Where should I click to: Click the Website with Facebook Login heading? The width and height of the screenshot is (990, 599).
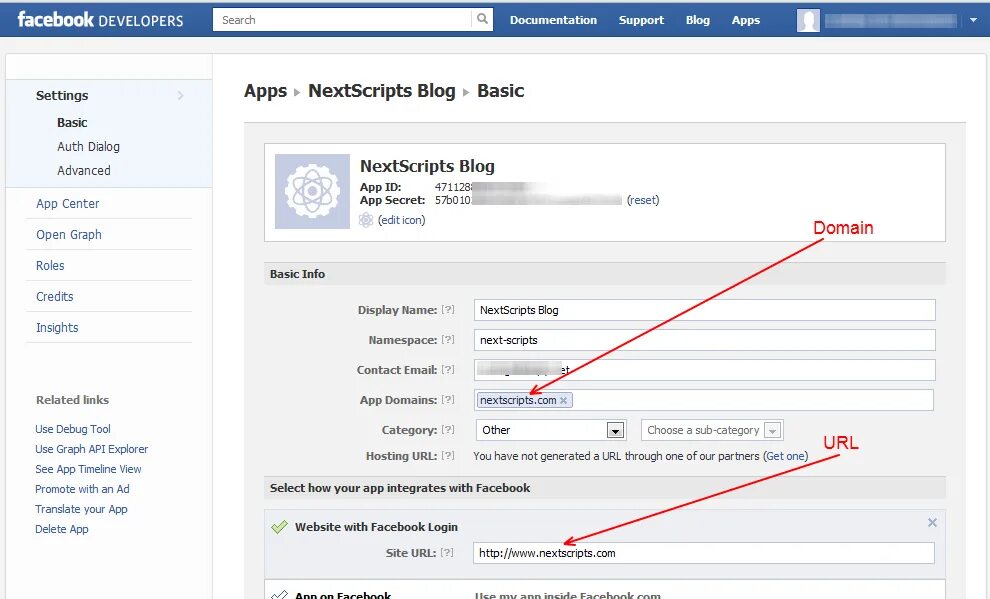coord(376,526)
